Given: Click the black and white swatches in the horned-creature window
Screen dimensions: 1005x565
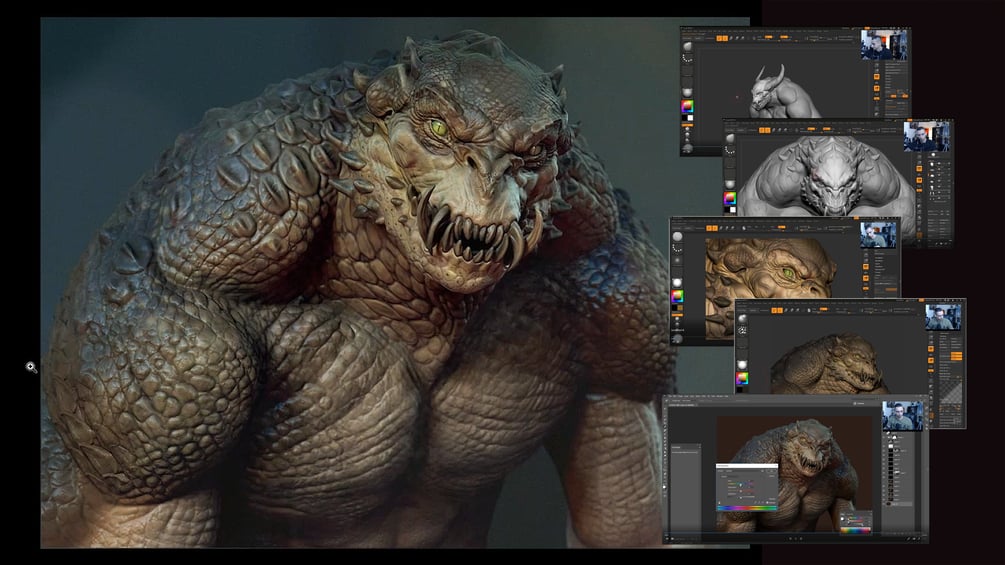Looking at the screenshot, I should coord(689,118).
